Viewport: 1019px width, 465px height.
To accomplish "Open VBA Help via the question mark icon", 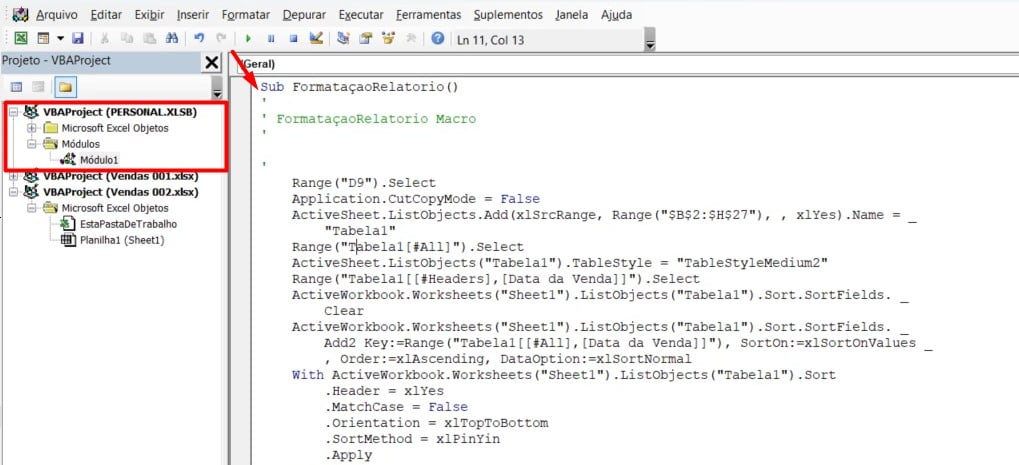I will coord(438,38).
